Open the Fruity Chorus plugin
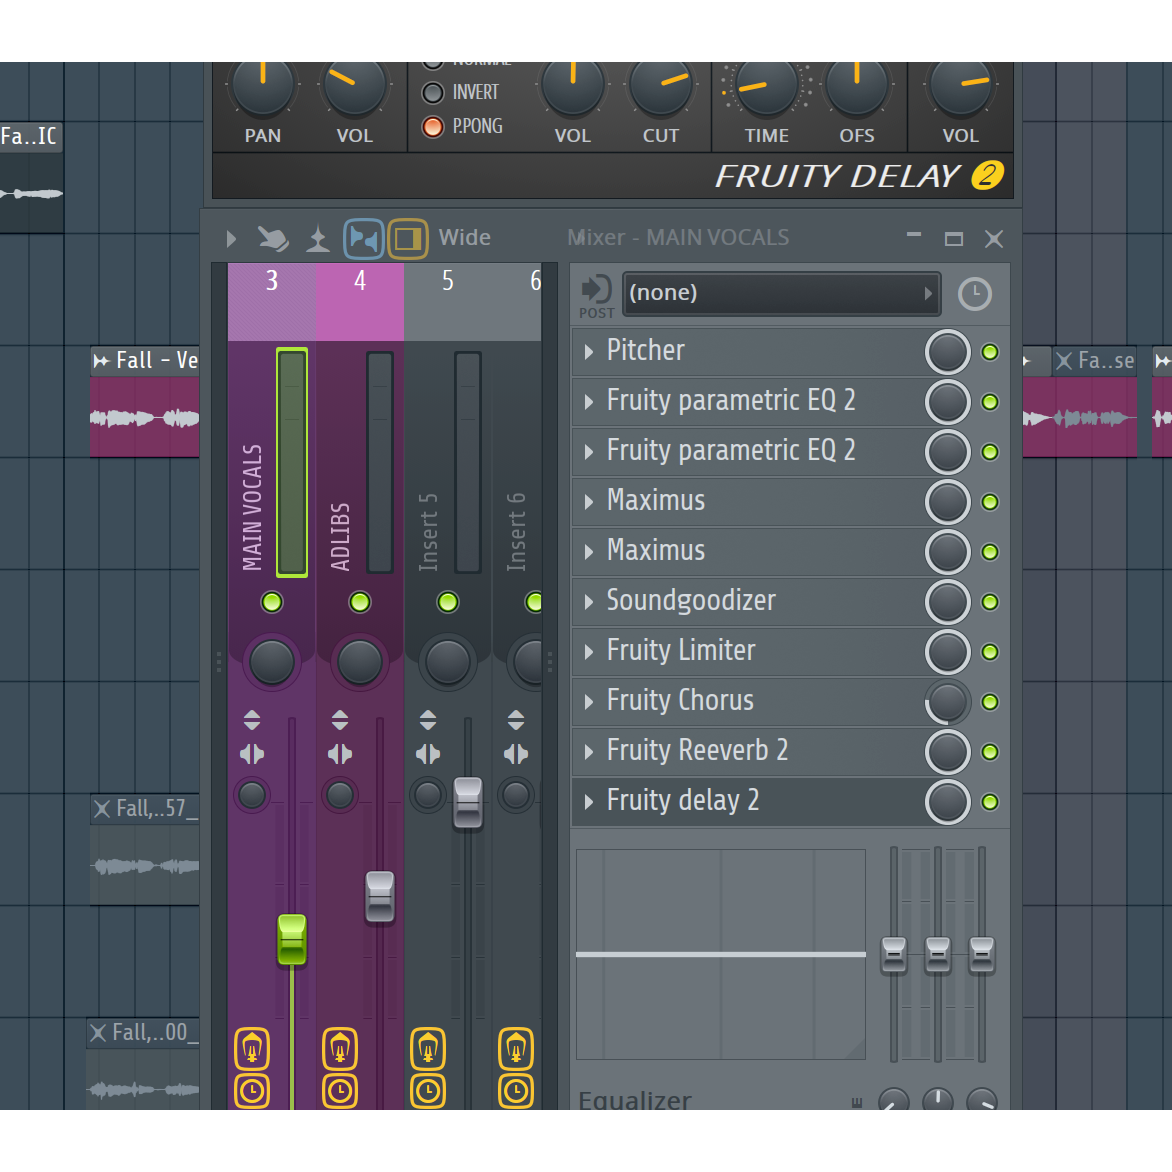 (680, 701)
